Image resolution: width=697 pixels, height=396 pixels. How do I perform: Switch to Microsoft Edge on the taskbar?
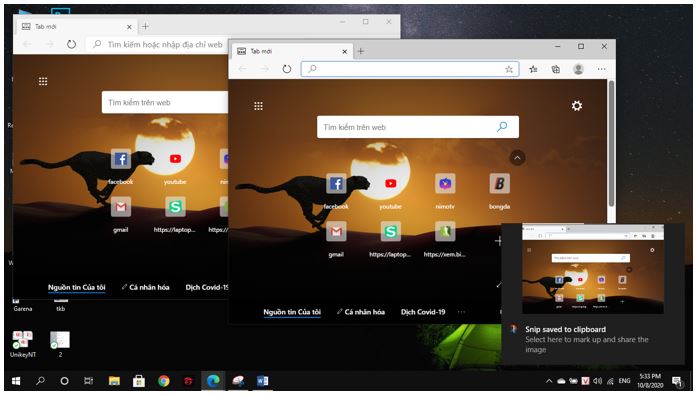click(213, 381)
